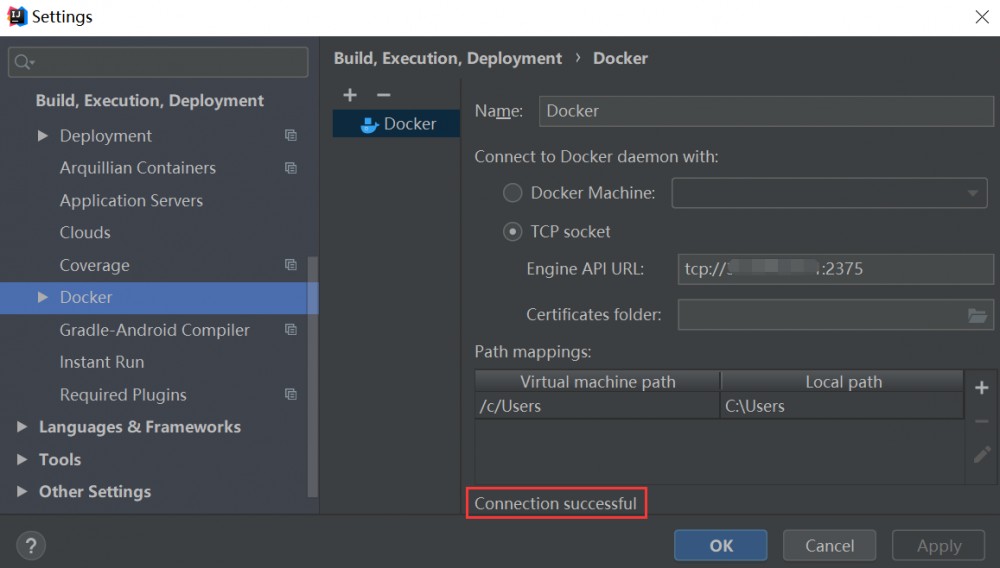Click the IntelliJ logo in title bar
Viewport: 1000px width, 568px height.
17,16
